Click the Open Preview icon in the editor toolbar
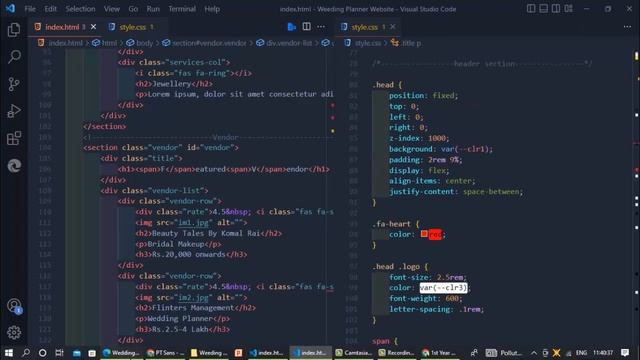This screenshot has height=360, width=640. [x=291, y=27]
